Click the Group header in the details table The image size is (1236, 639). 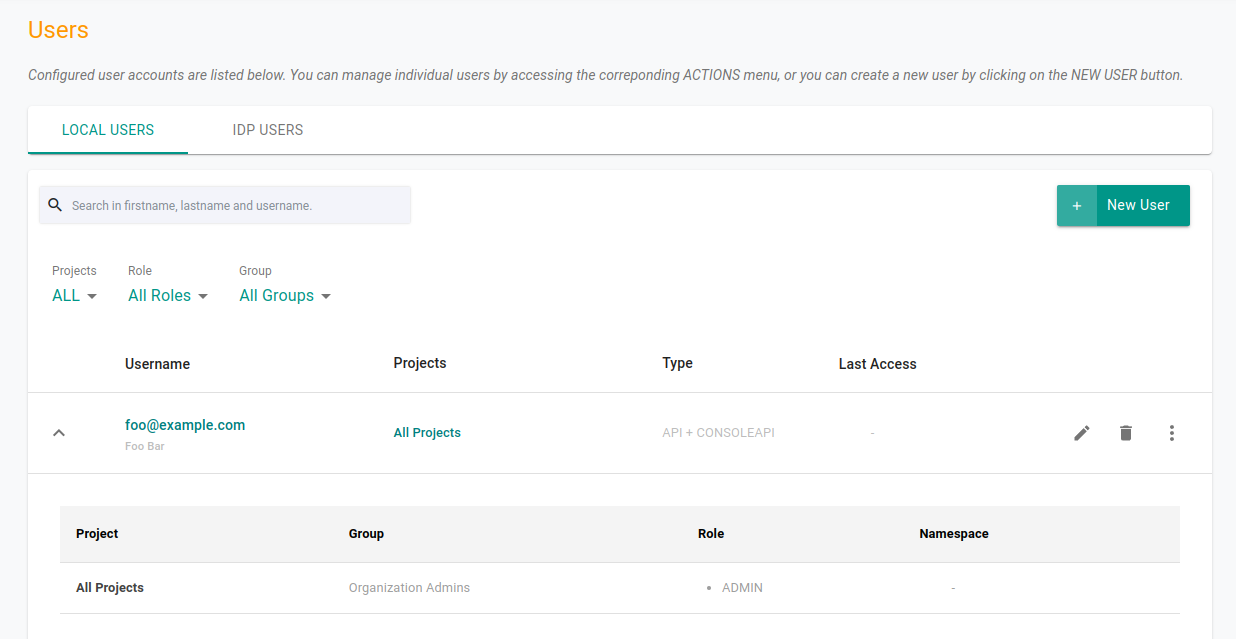[x=366, y=534]
